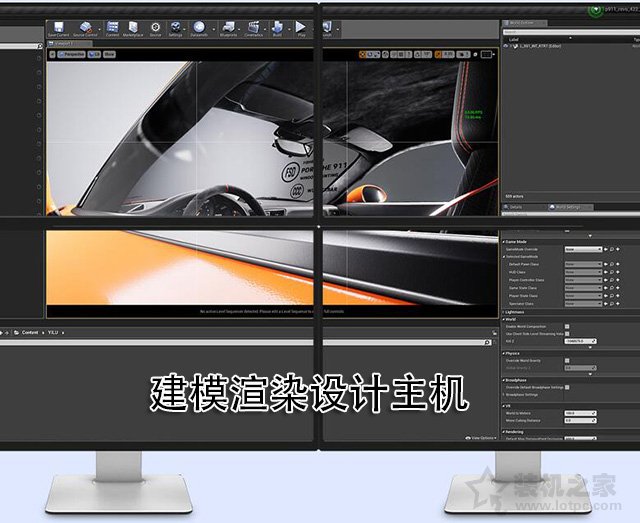Enable Override World Gravity checkbox
This screenshot has width=640, height=523.
(x=567, y=361)
